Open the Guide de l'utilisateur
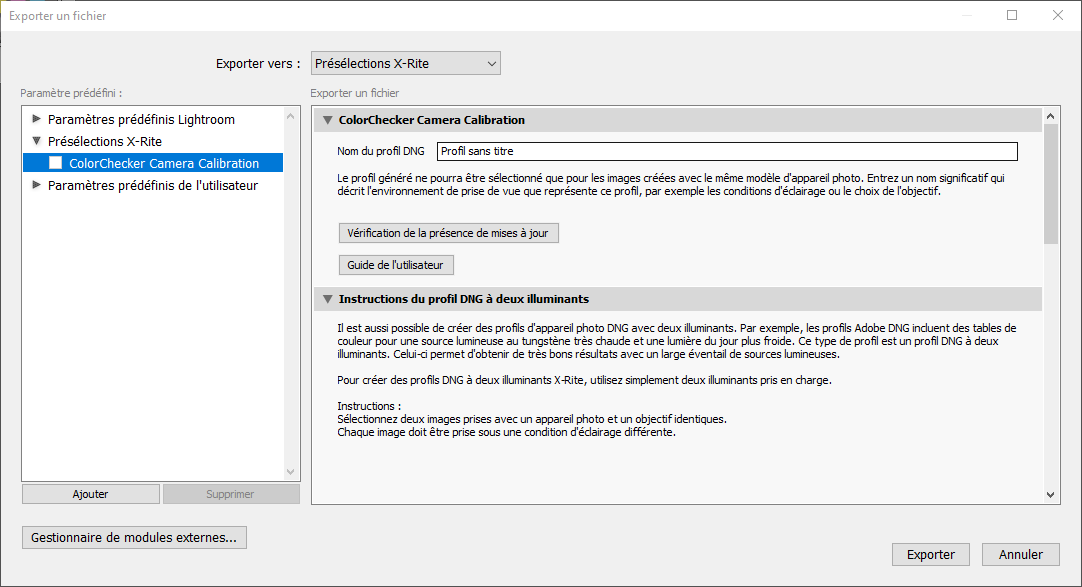Viewport: 1082px width, 587px height. point(396,265)
